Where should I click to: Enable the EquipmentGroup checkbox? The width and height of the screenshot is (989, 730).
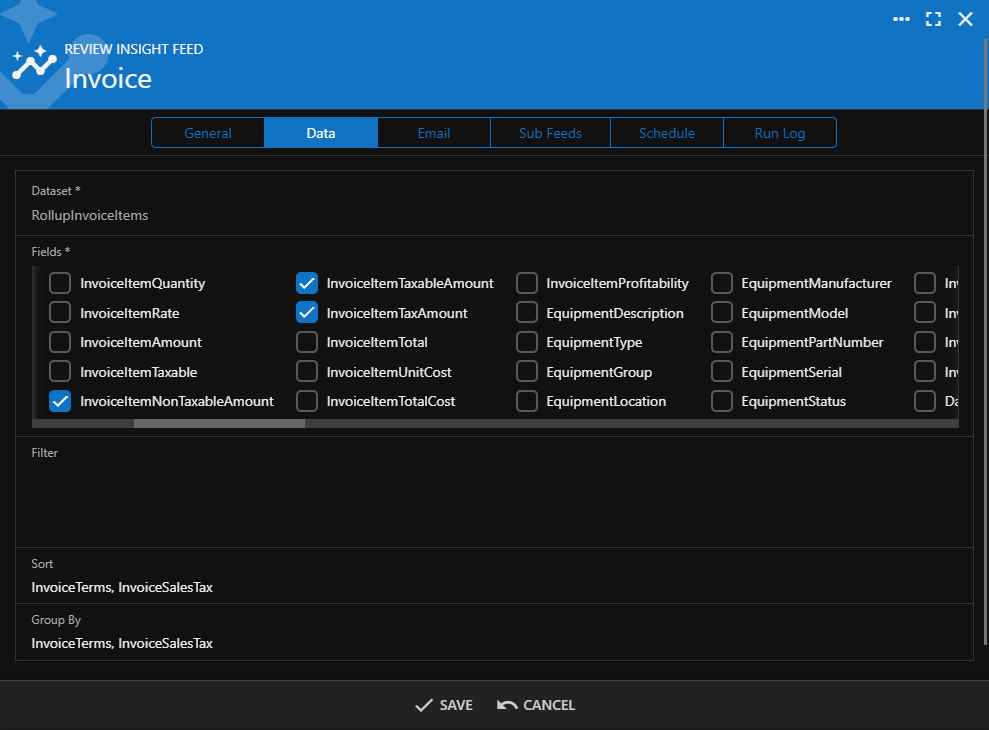click(527, 372)
